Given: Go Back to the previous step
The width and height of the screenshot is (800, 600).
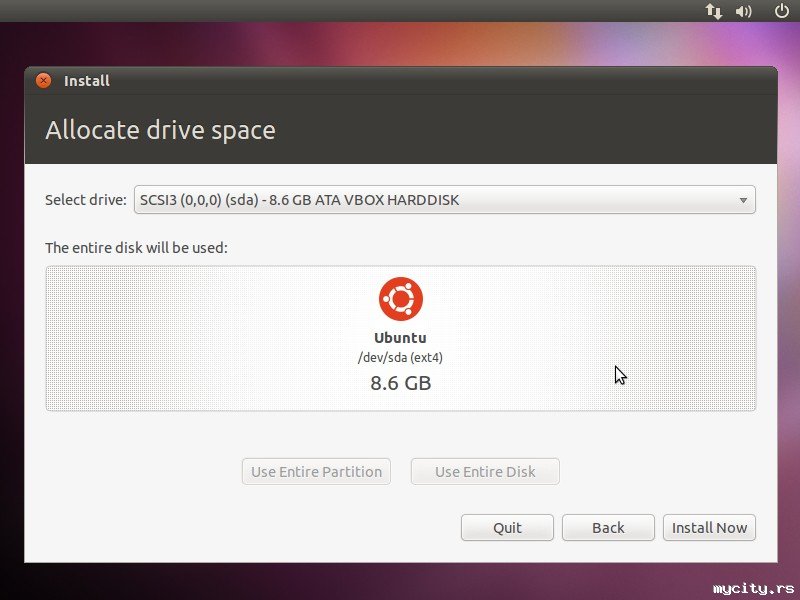Looking at the screenshot, I should click(608, 528).
